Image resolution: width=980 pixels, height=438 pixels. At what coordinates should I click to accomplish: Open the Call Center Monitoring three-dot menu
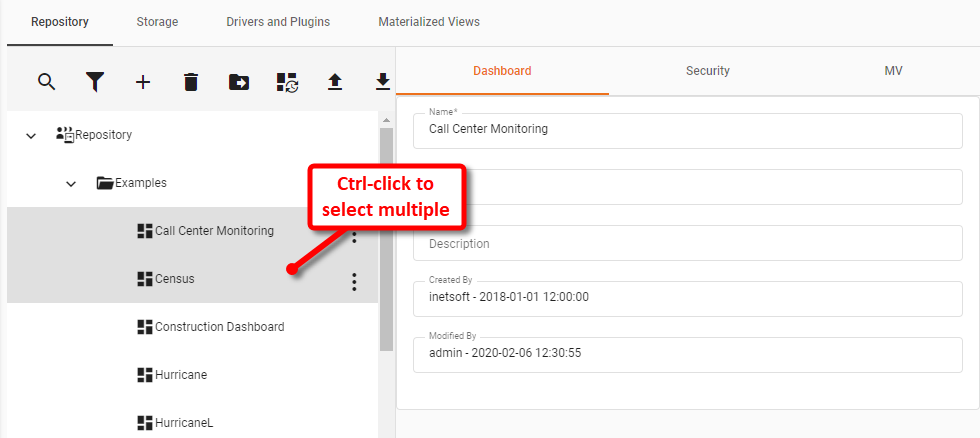coord(354,237)
